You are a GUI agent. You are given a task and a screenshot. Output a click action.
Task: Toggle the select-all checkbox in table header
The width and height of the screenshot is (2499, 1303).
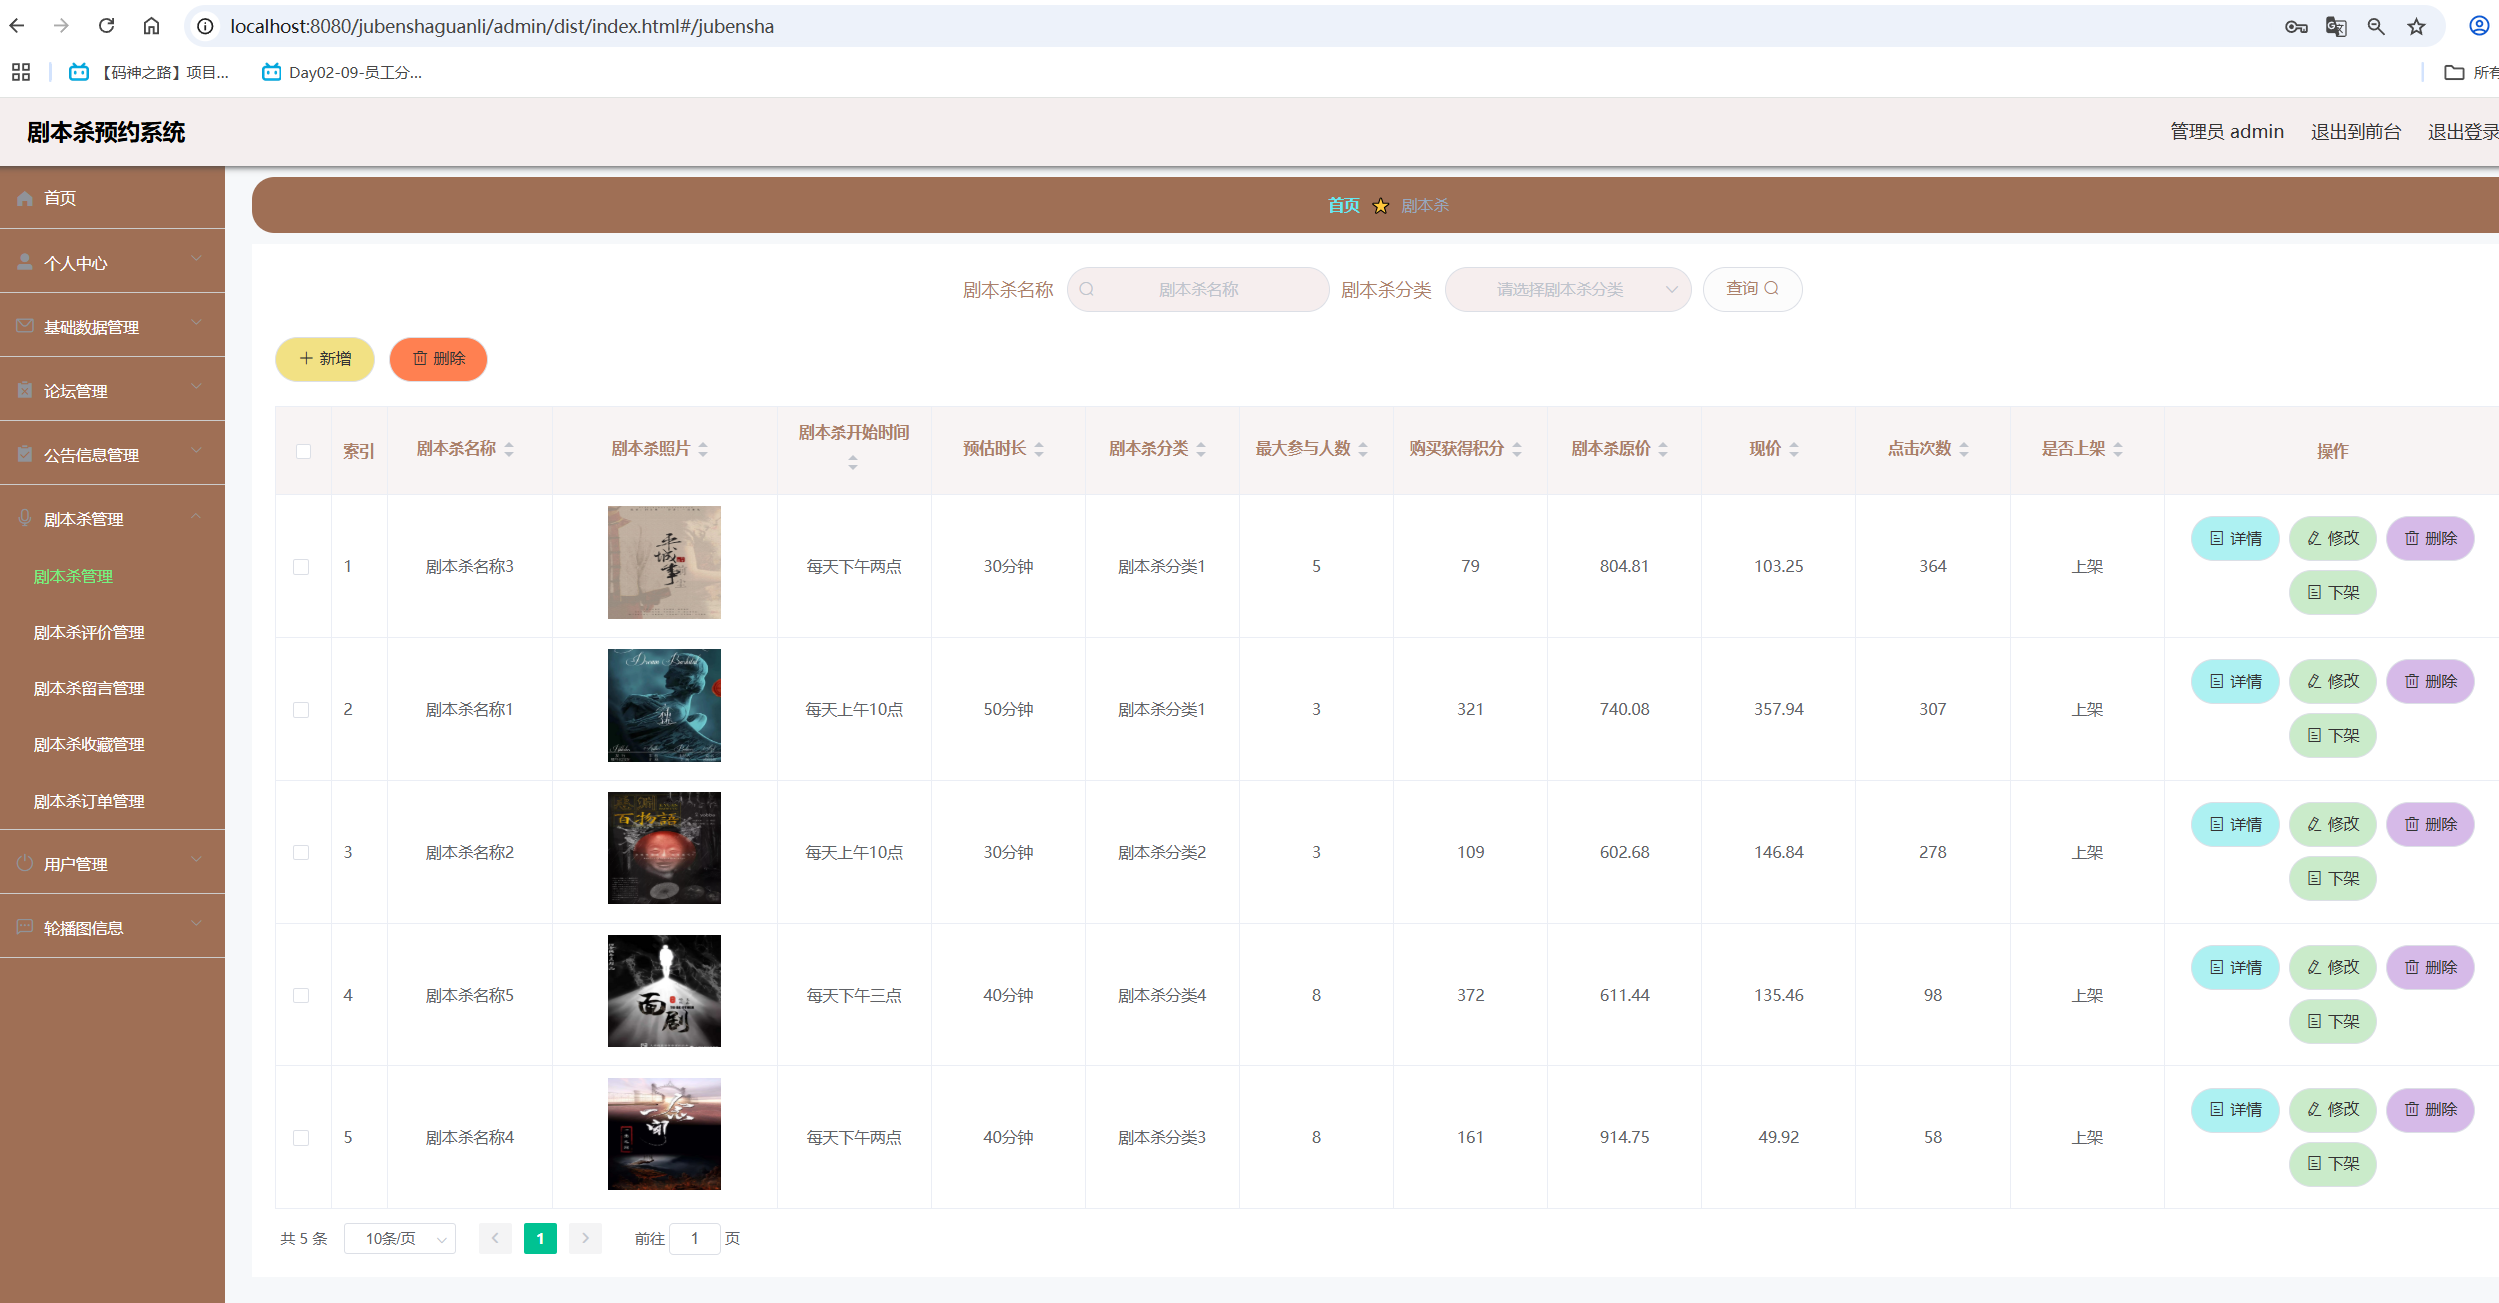pos(303,451)
